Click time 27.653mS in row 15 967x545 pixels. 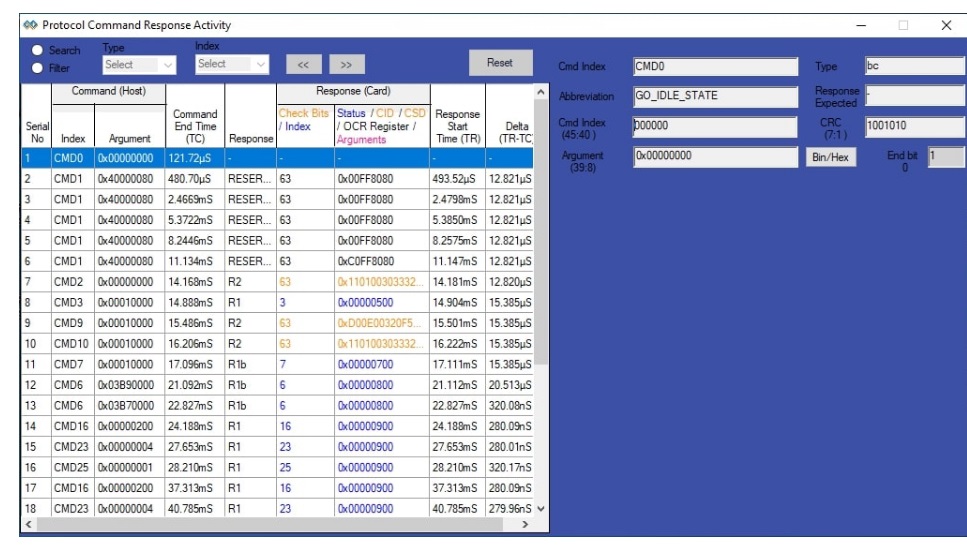(x=195, y=446)
